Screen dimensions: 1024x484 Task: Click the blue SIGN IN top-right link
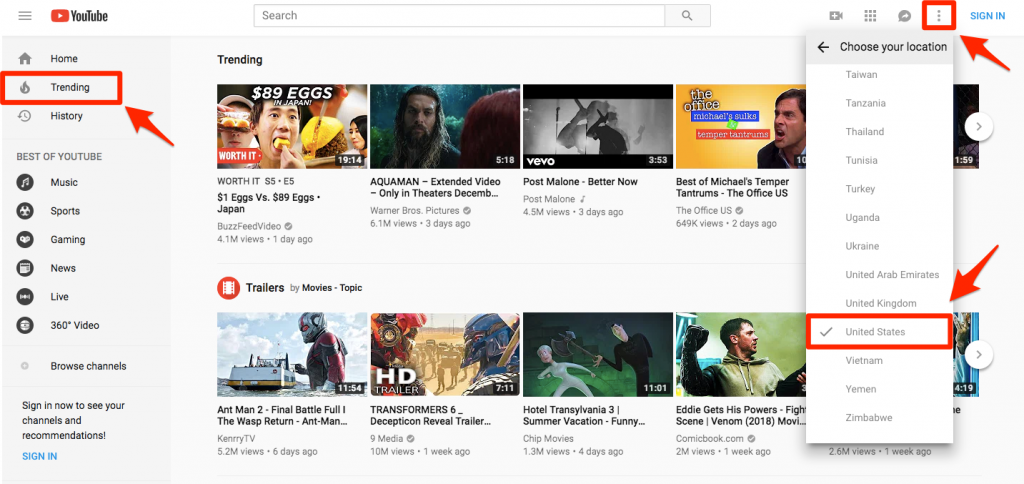click(x=987, y=16)
